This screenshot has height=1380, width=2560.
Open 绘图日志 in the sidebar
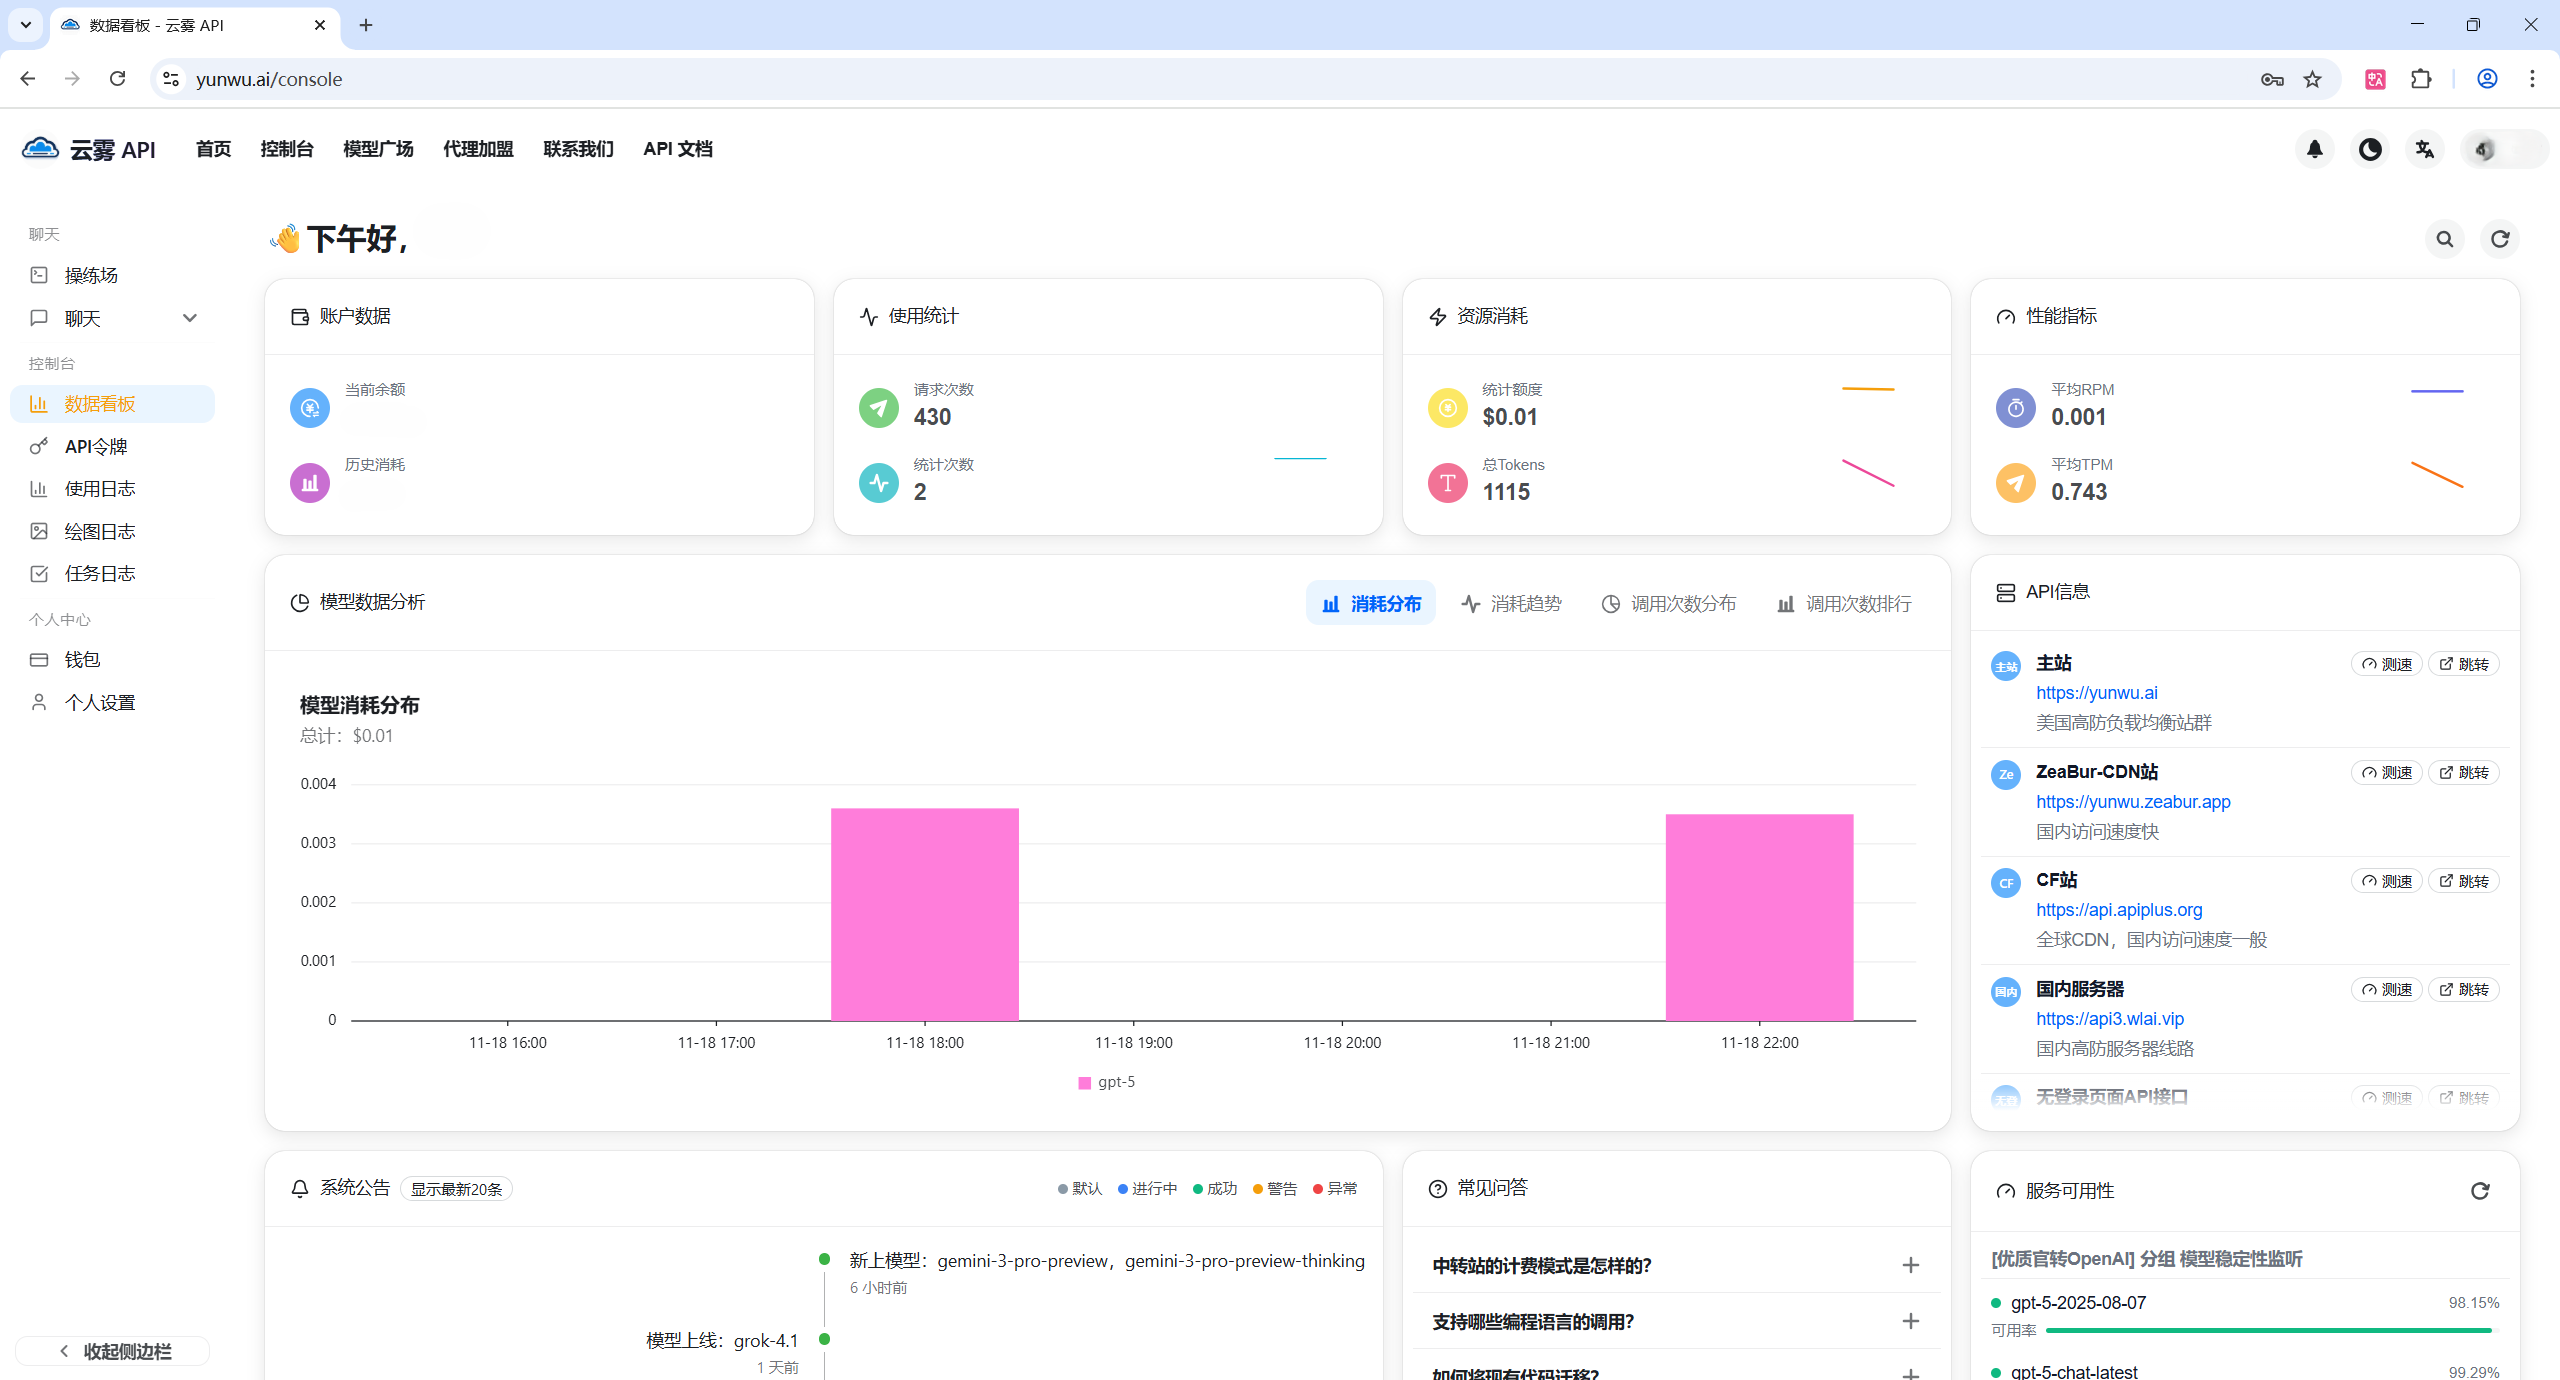(100, 531)
